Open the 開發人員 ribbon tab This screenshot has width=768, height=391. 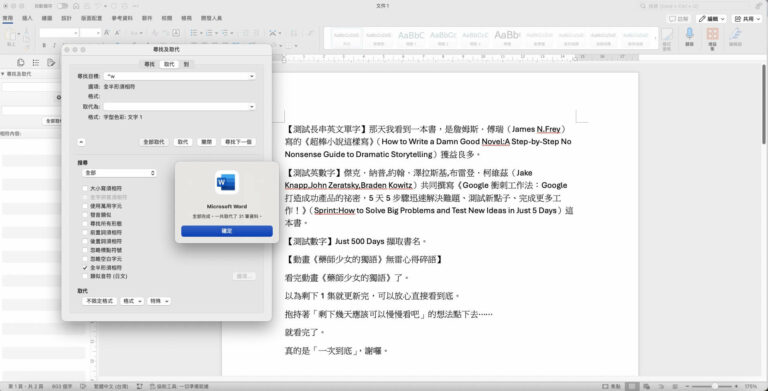point(212,18)
